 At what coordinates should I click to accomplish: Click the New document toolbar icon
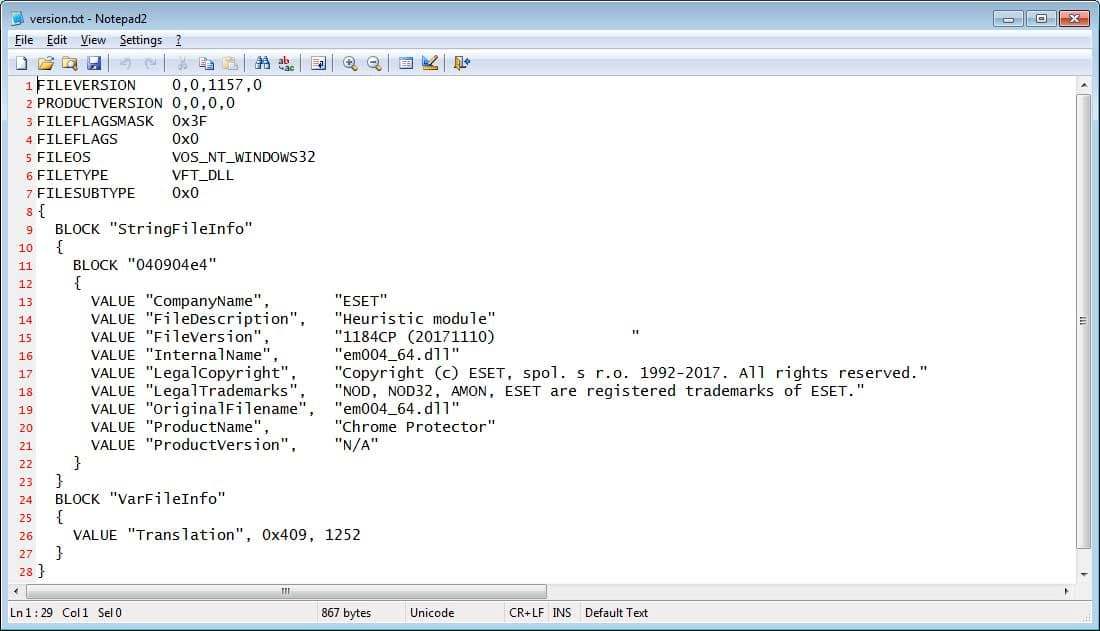[x=22, y=63]
